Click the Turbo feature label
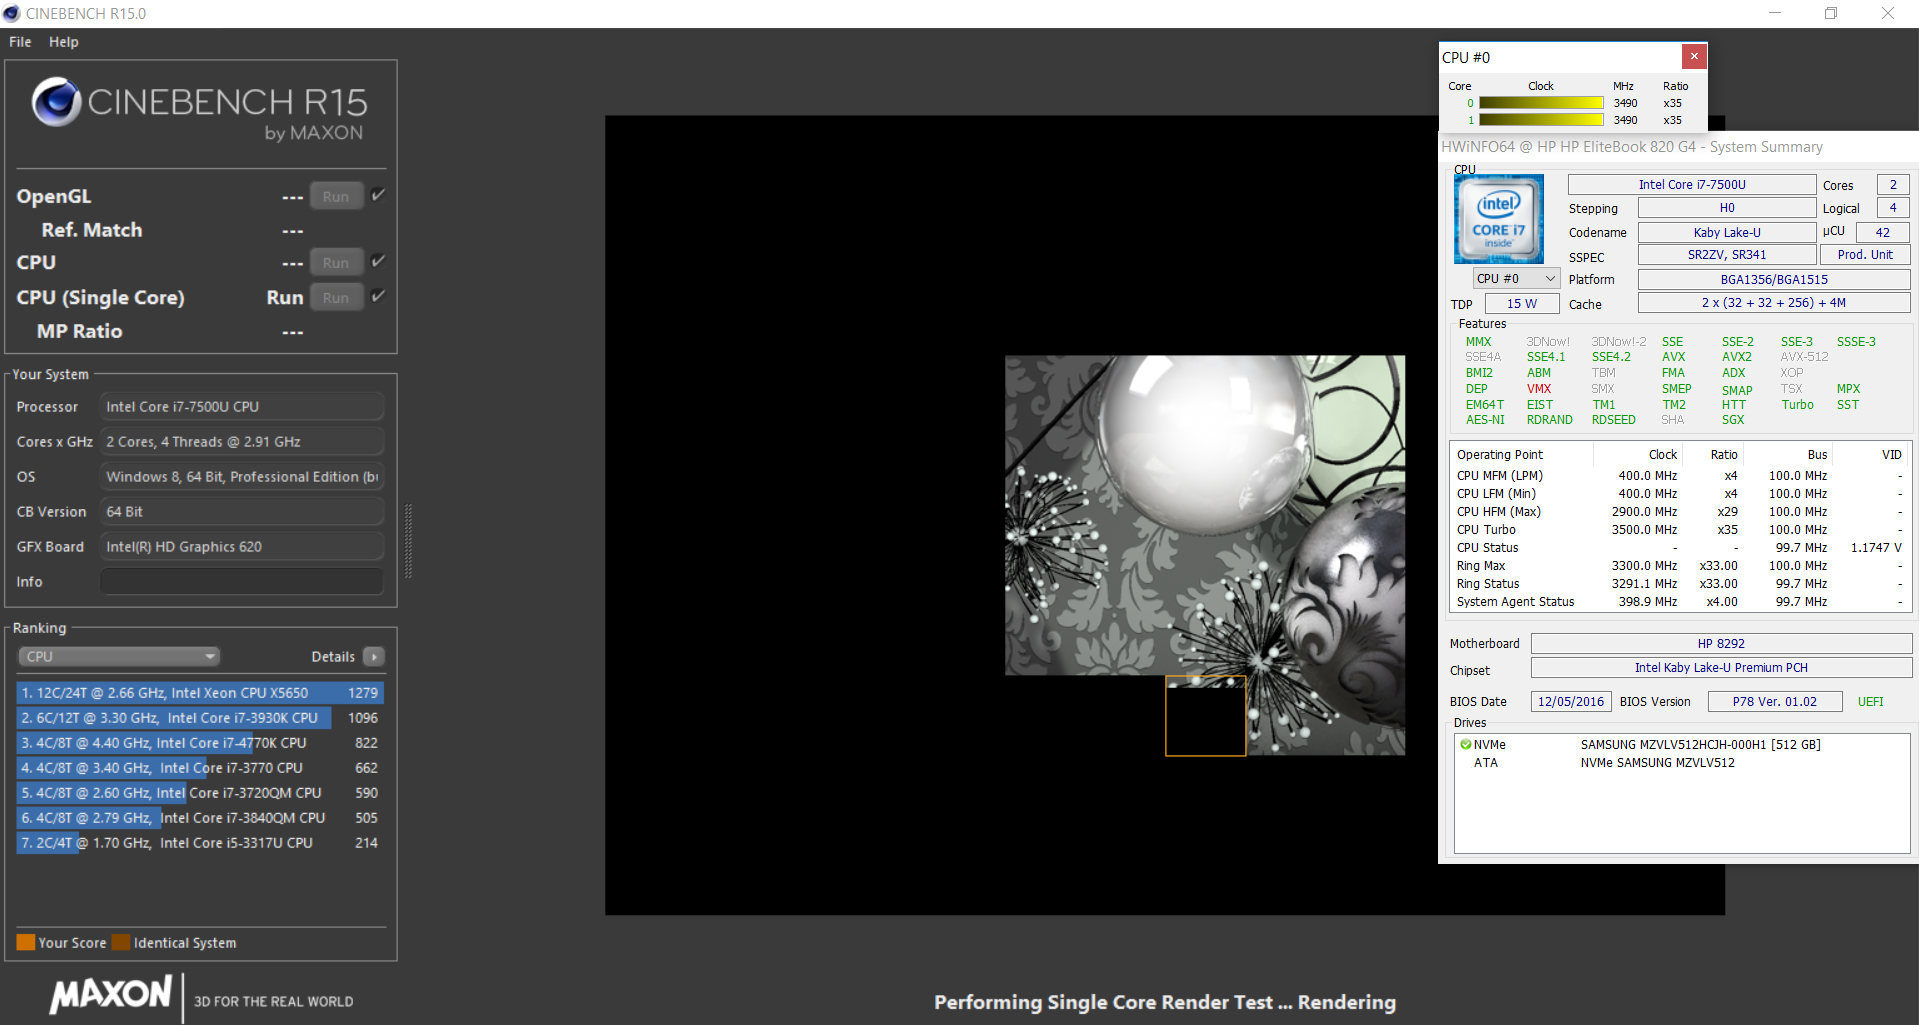This screenshot has height=1025, width=1919. coord(1797,405)
